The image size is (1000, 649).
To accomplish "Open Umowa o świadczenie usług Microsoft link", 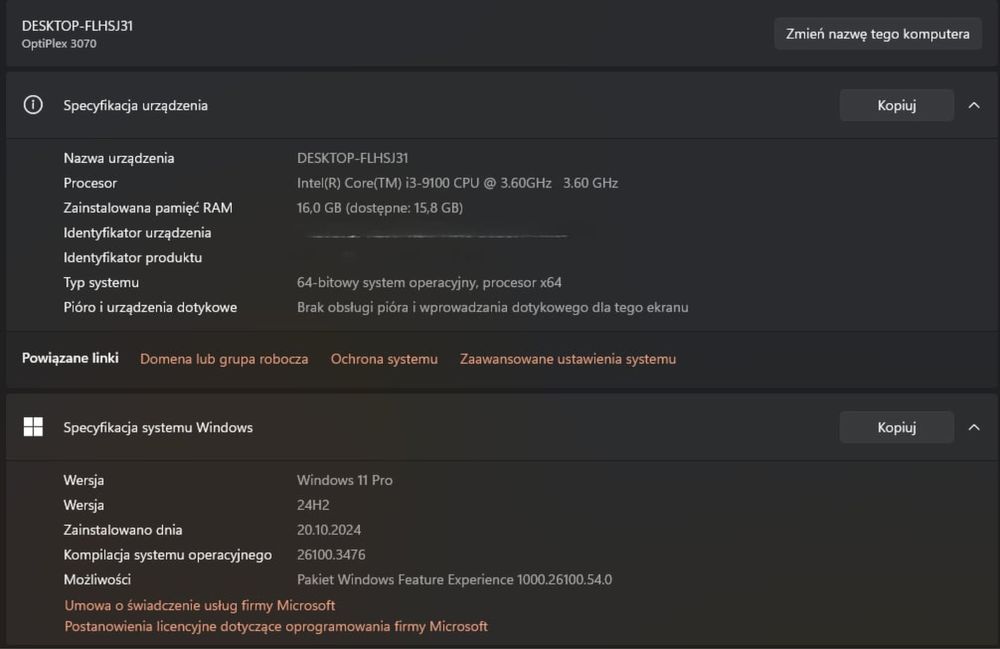I will pyautogui.click(x=200, y=605).
